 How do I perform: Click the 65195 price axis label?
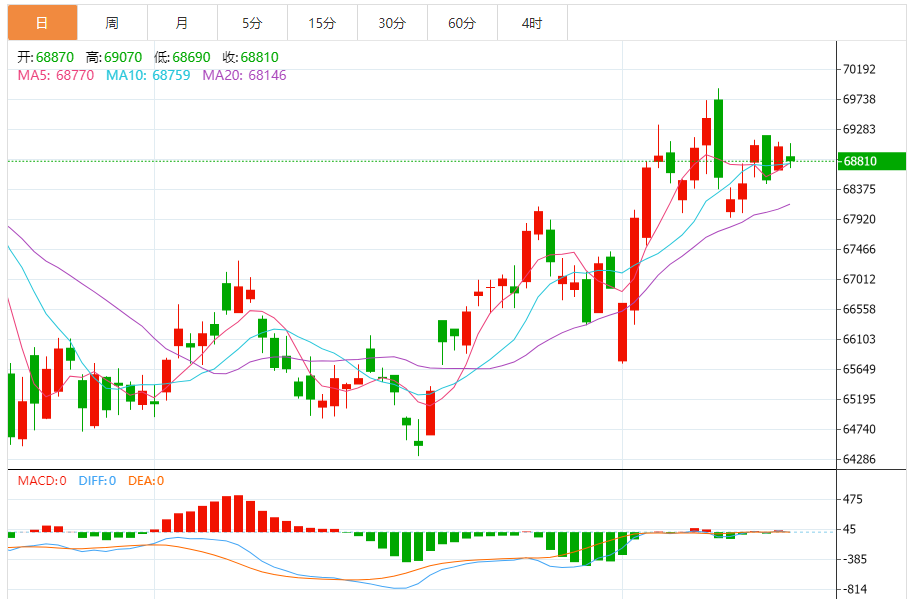pos(859,399)
